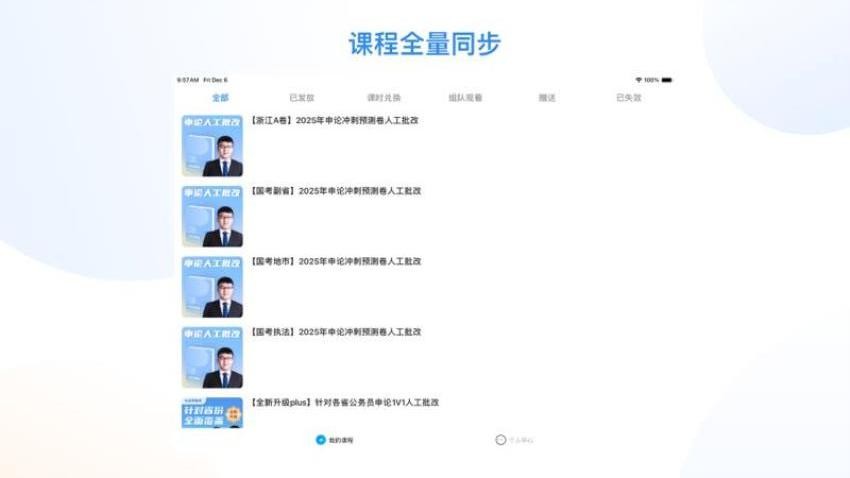Open the 国考副省 course thumbnail

212,216
